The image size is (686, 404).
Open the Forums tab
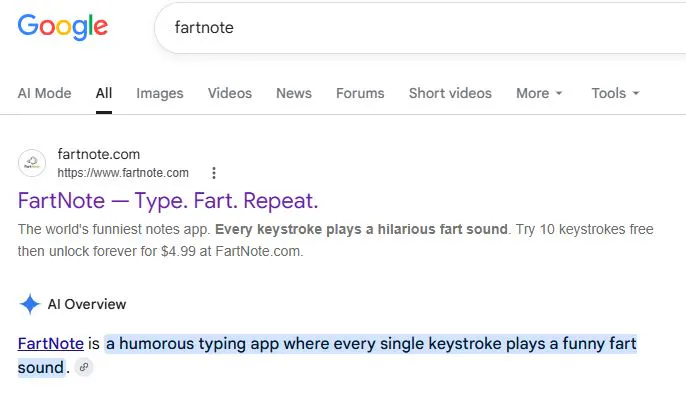pos(360,93)
